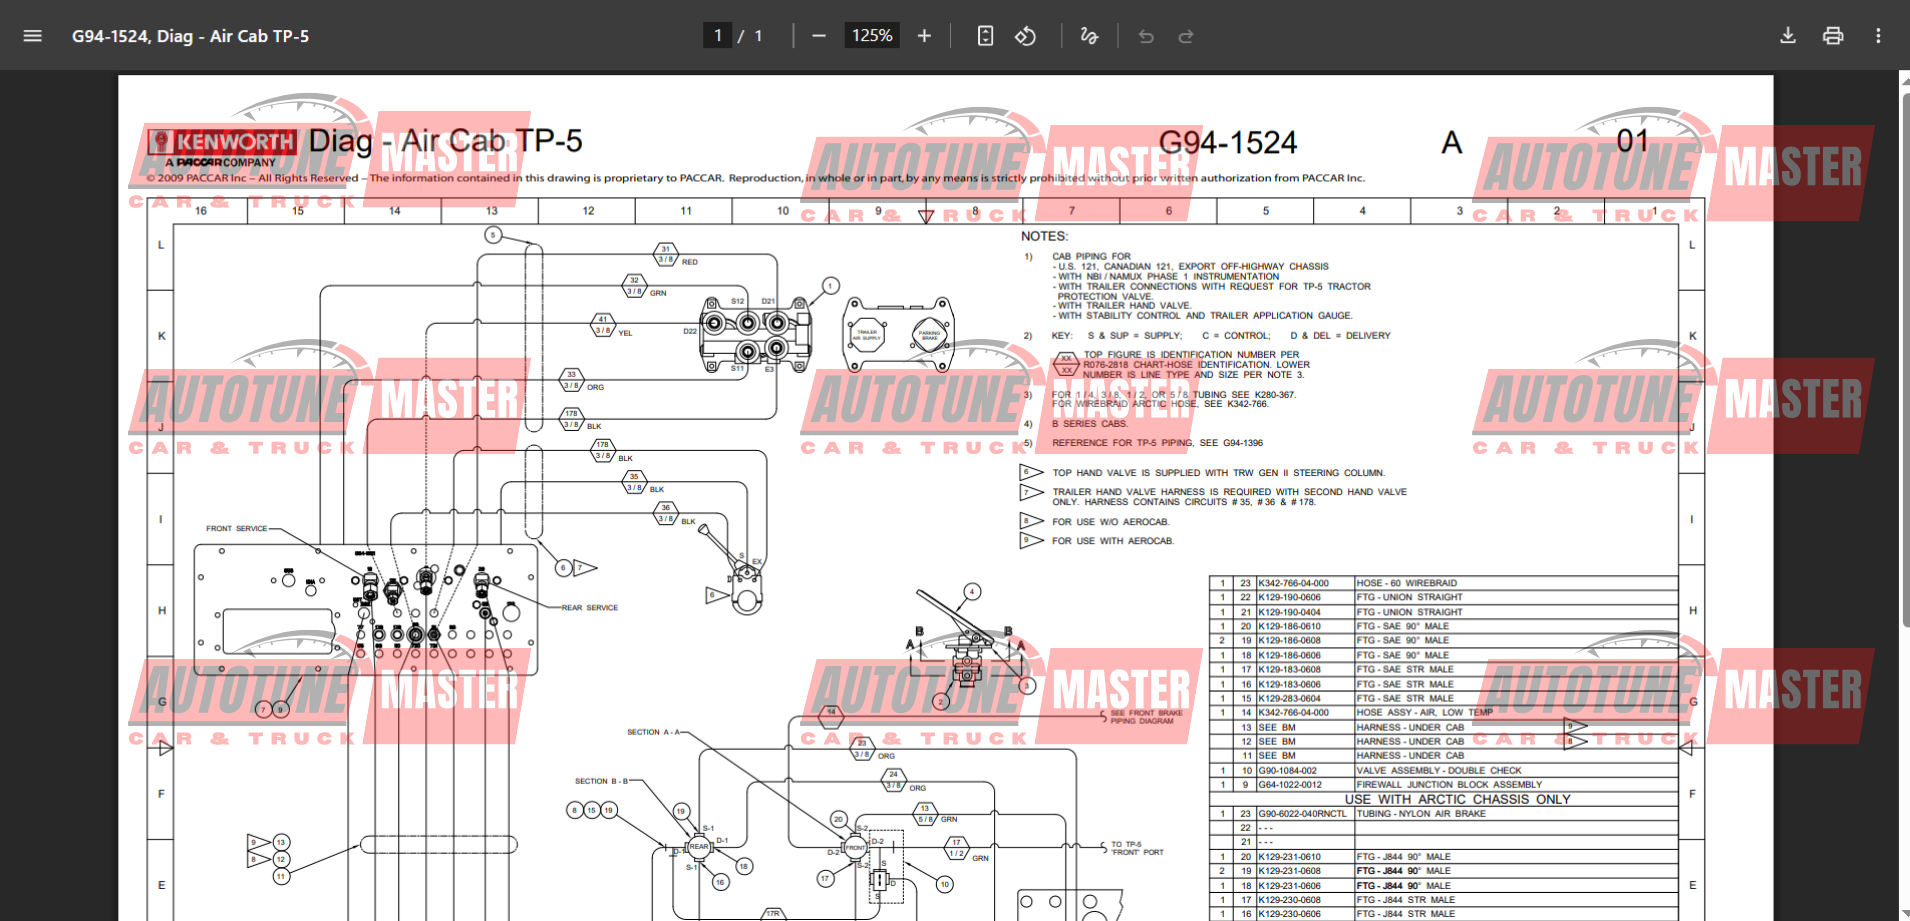Download the PDF file

pos(1788,36)
